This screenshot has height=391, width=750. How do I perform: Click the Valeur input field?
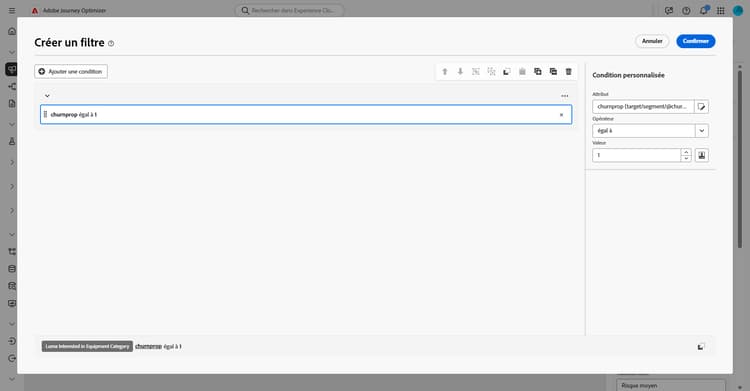(x=636, y=155)
